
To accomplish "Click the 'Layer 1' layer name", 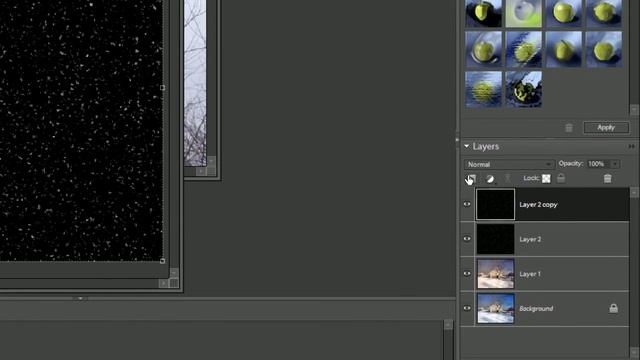I will (x=530, y=274).
